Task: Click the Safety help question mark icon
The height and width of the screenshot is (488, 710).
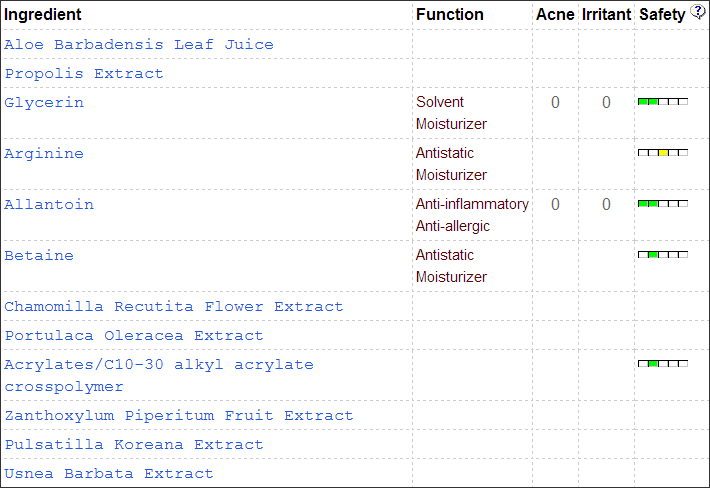Action: [698, 13]
